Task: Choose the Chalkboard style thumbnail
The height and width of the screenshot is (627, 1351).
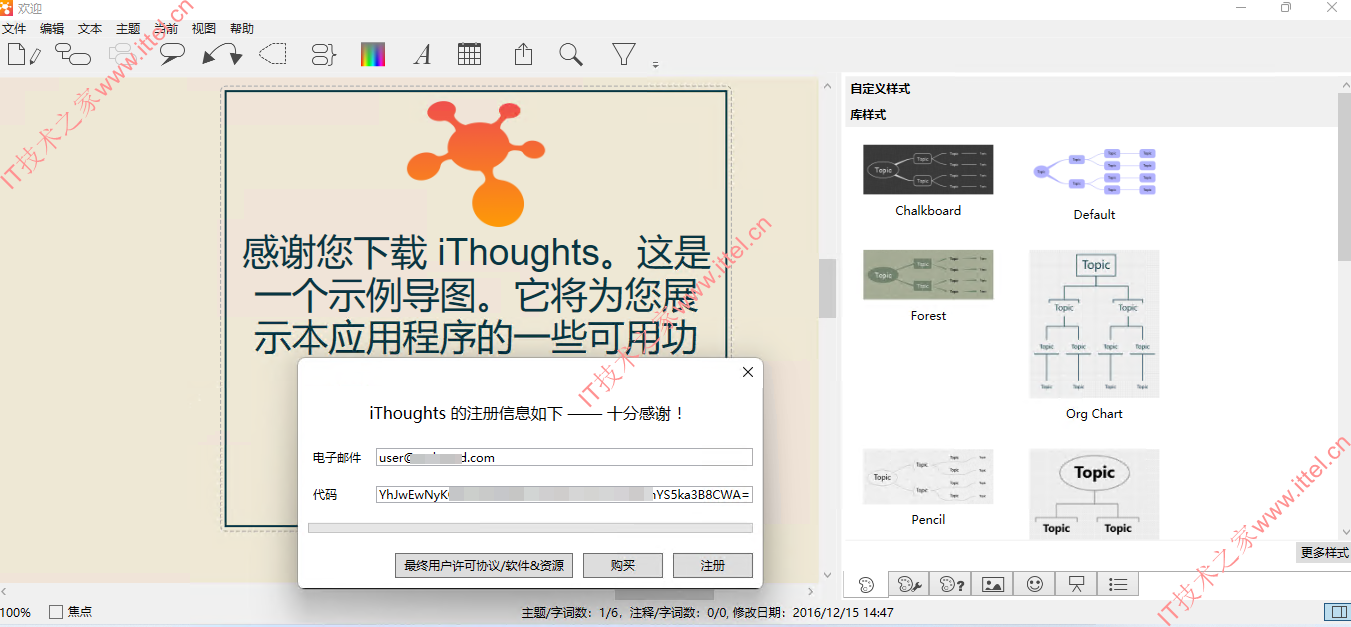Action: [x=928, y=169]
